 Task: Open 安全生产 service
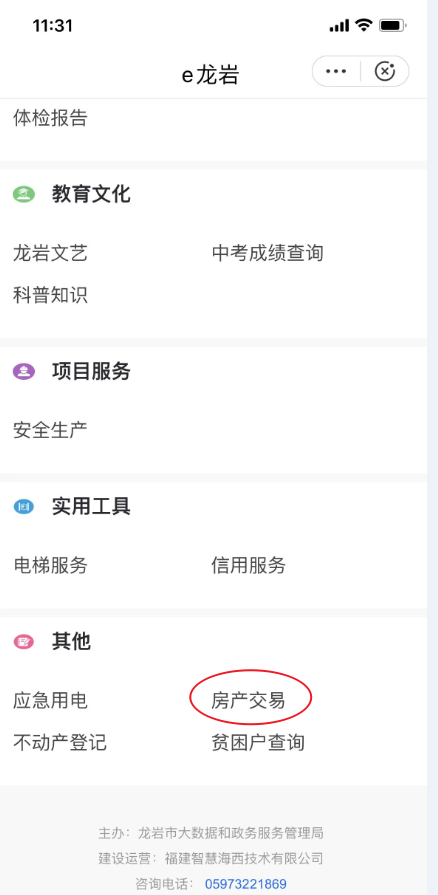[50, 430]
